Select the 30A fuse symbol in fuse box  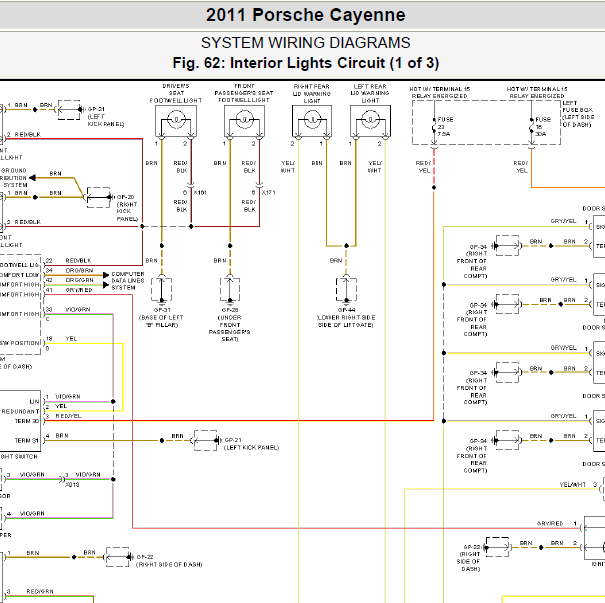click(x=532, y=127)
